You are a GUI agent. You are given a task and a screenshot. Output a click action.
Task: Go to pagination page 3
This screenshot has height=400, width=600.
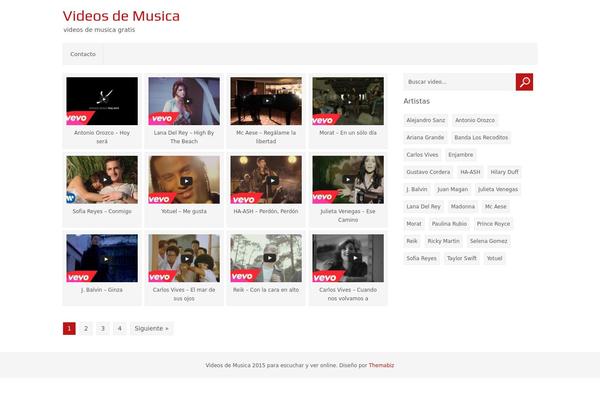coord(103,328)
